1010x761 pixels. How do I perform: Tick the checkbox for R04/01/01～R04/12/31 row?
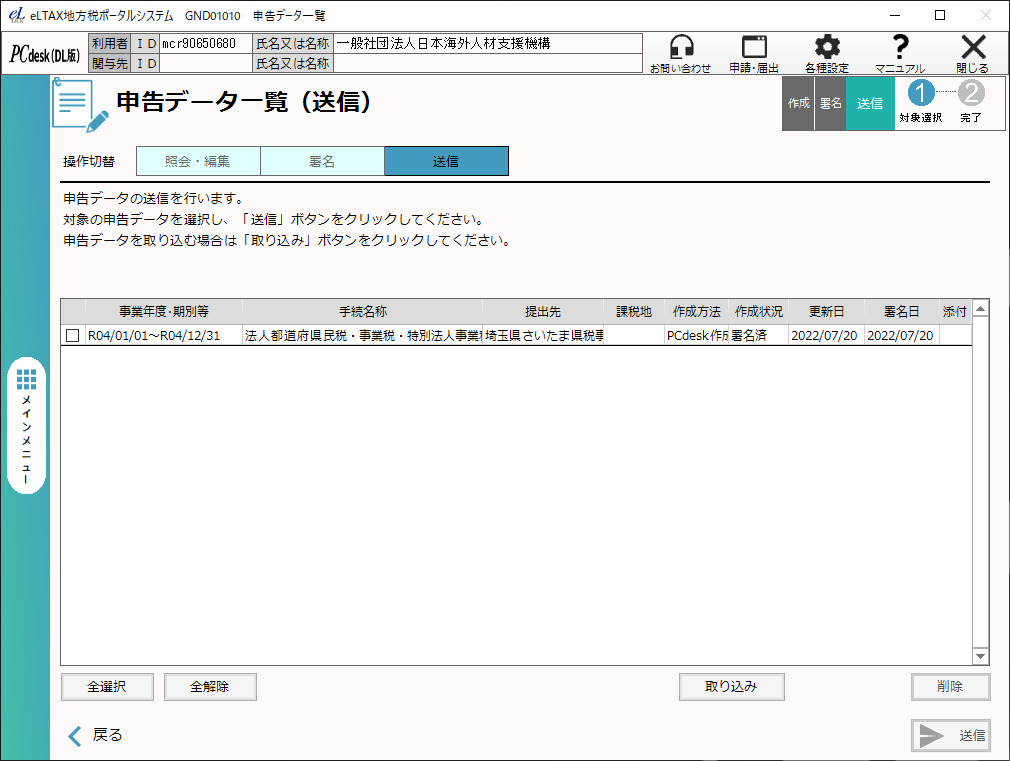coord(73,336)
